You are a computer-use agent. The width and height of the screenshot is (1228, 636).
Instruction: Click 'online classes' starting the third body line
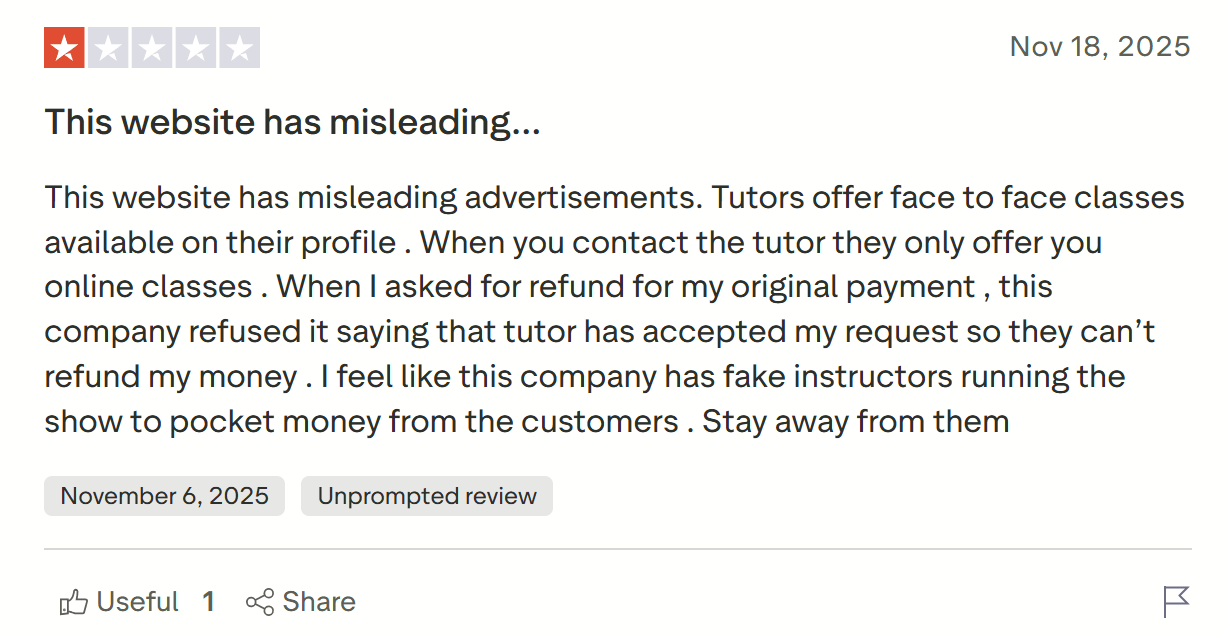(148, 286)
